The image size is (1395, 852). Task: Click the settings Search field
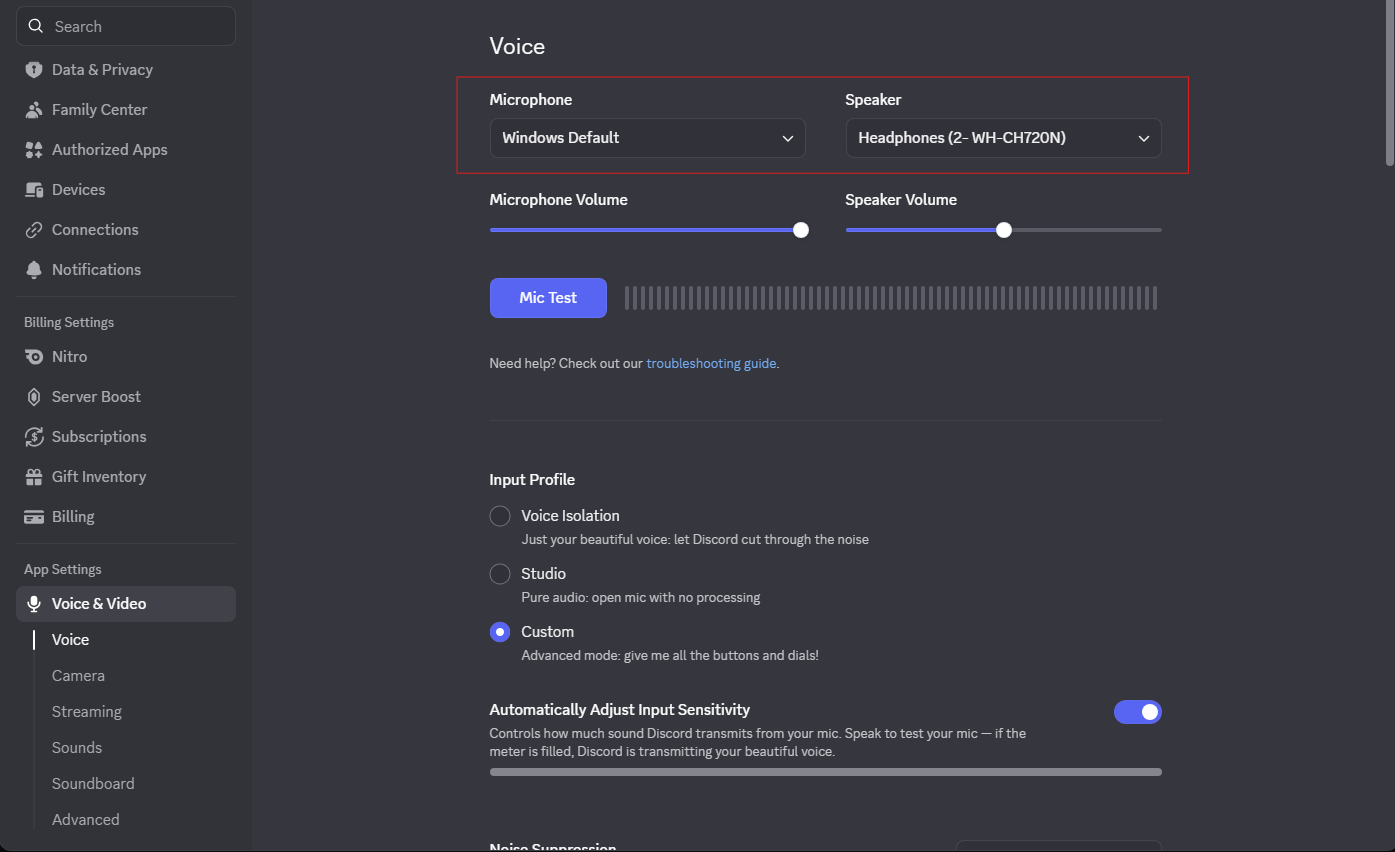[126, 26]
